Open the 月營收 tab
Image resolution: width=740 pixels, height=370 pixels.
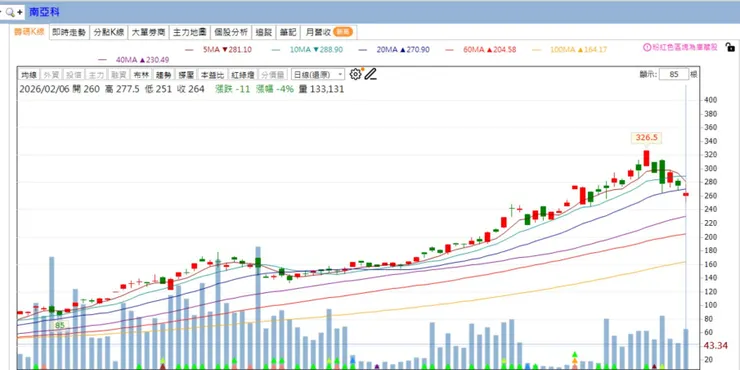click(x=328, y=33)
